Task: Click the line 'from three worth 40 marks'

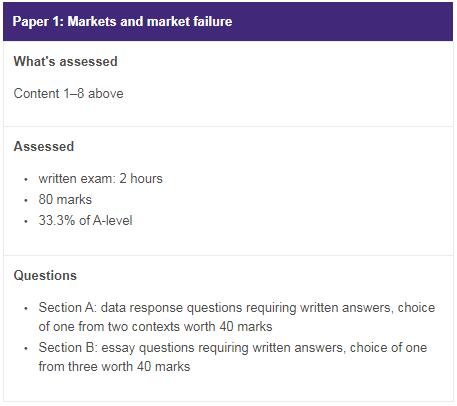Action: (x=114, y=366)
